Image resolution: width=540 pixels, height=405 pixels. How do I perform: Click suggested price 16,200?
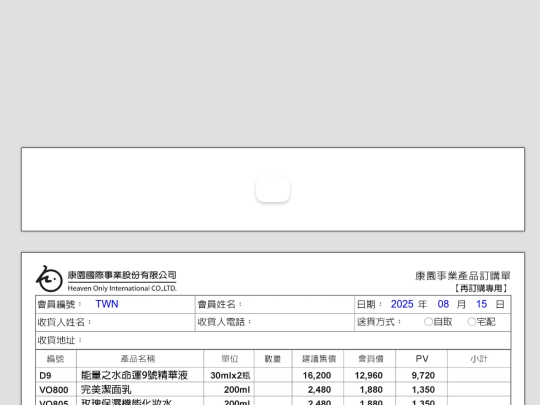coord(317,375)
